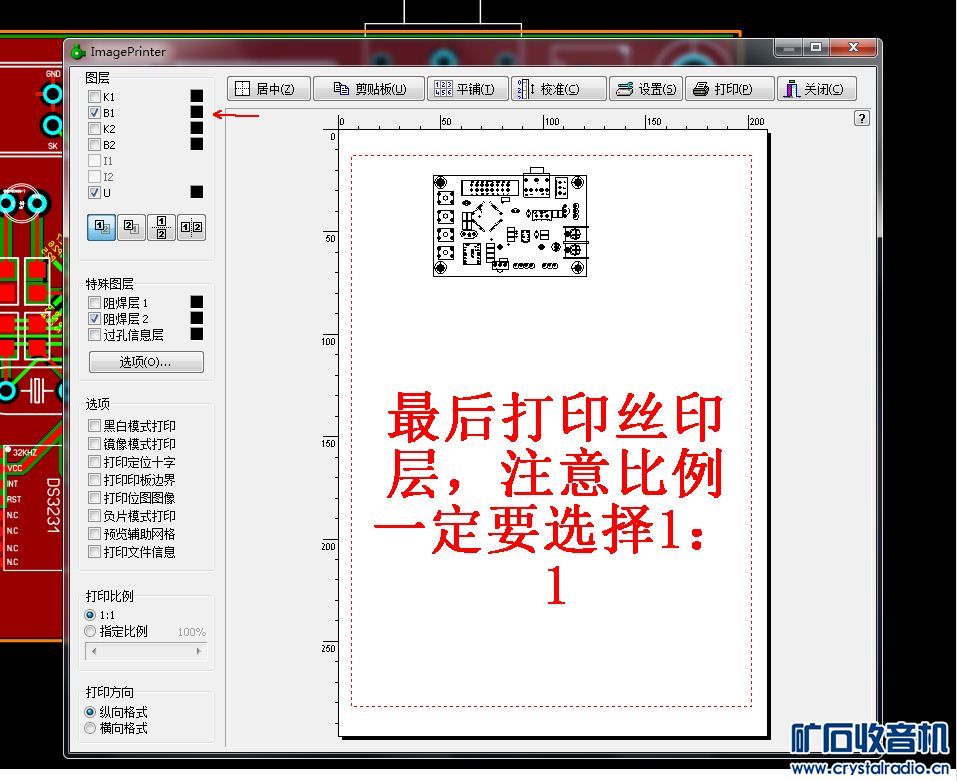
Task: Enable 镜像模式打印 mirror printing
Action: pos(94,444)
